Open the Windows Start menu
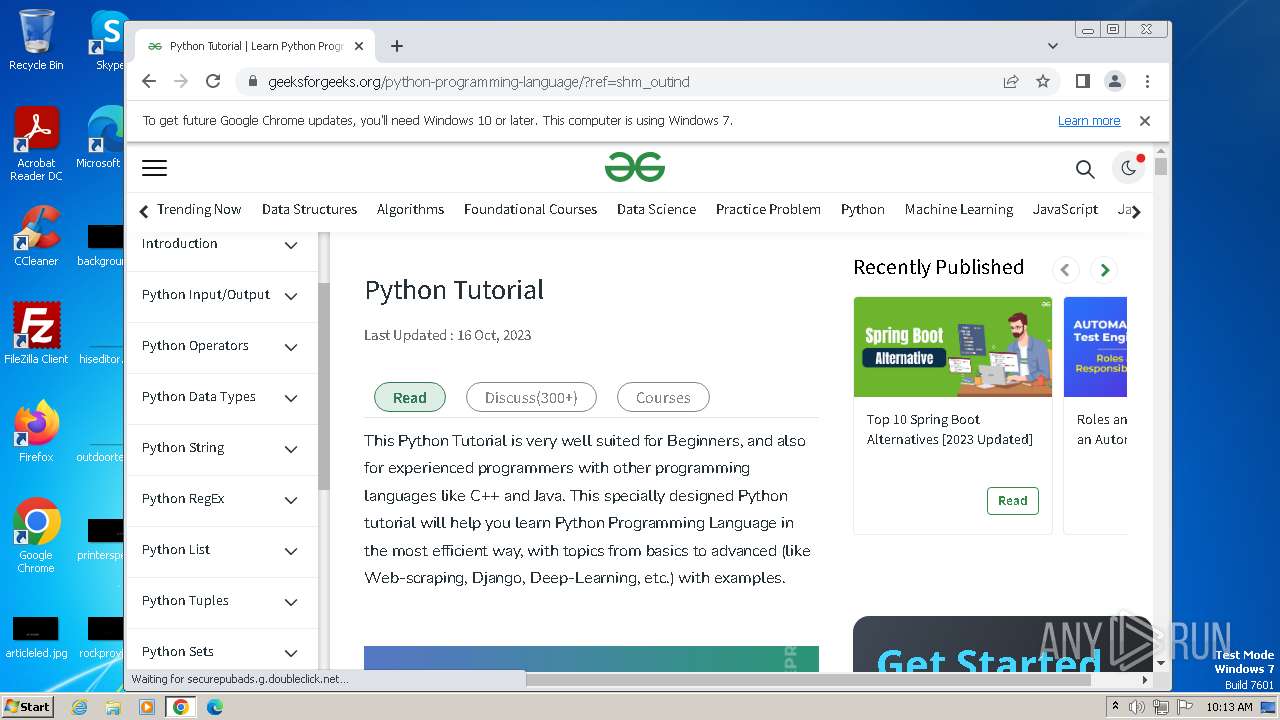Image resolution: width=1280 pixels, height=720 pixels. (x=27, y=707)
